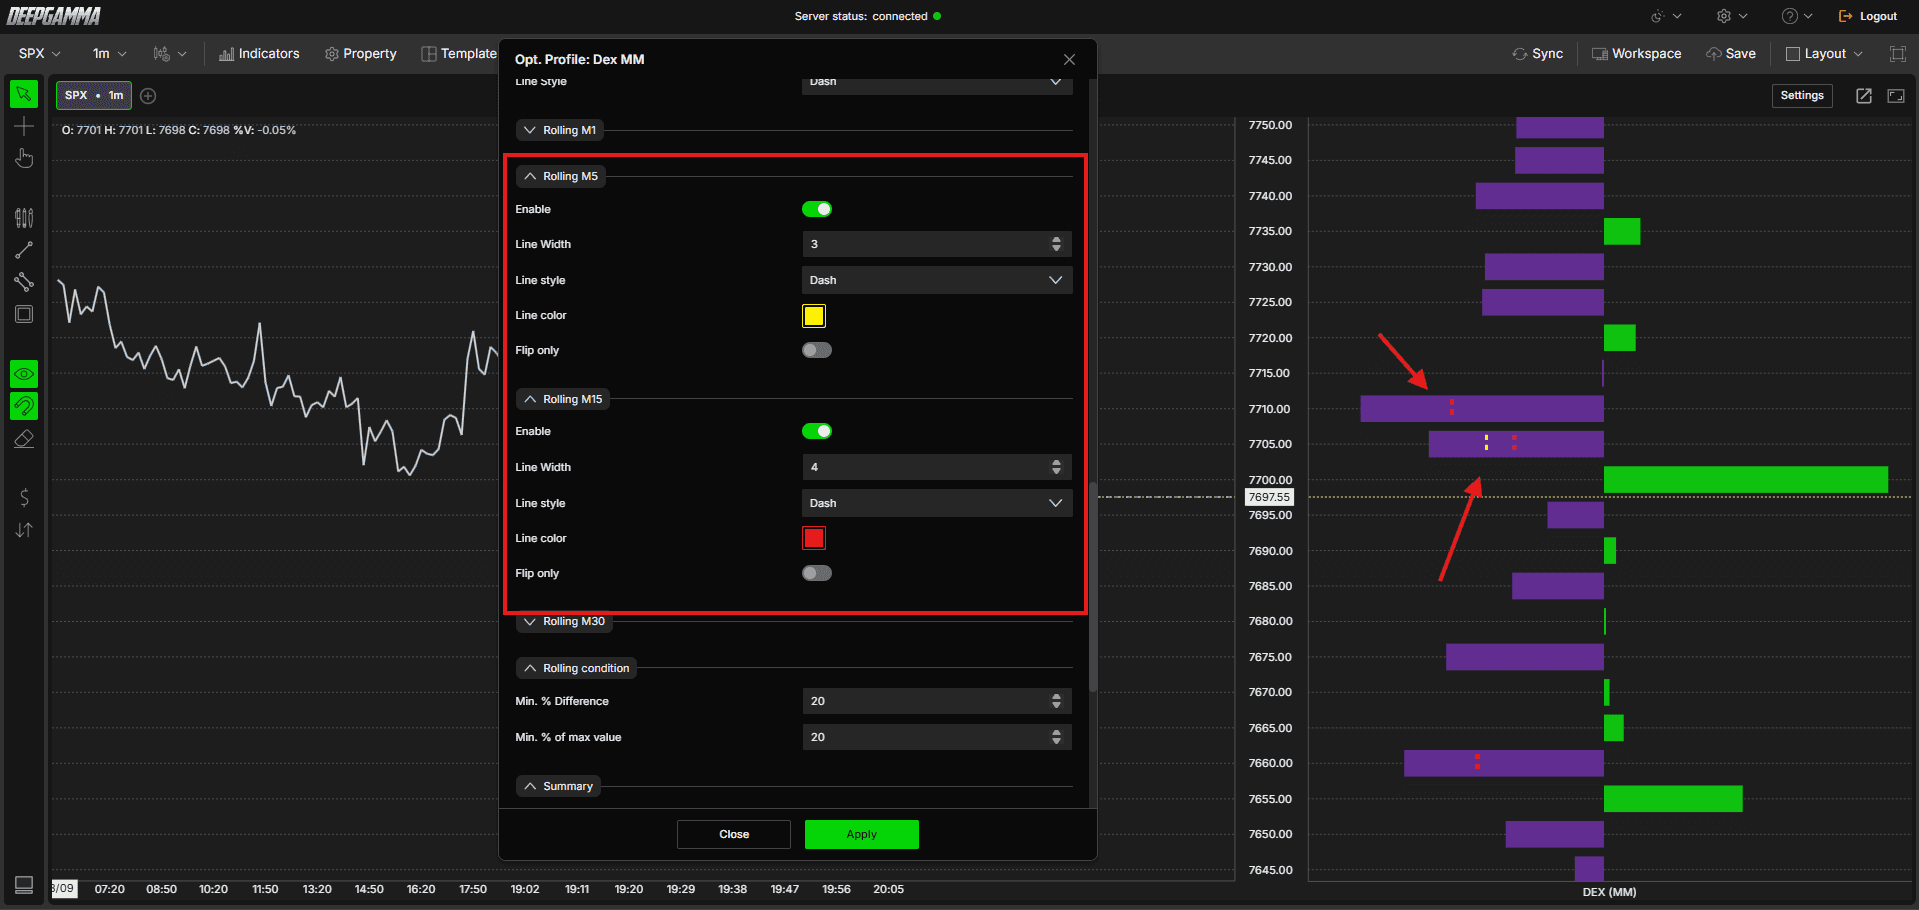1919x910 pixels.
Task: Toggle Rolling M15 Enable switch
Action: [x=817, y=431]
